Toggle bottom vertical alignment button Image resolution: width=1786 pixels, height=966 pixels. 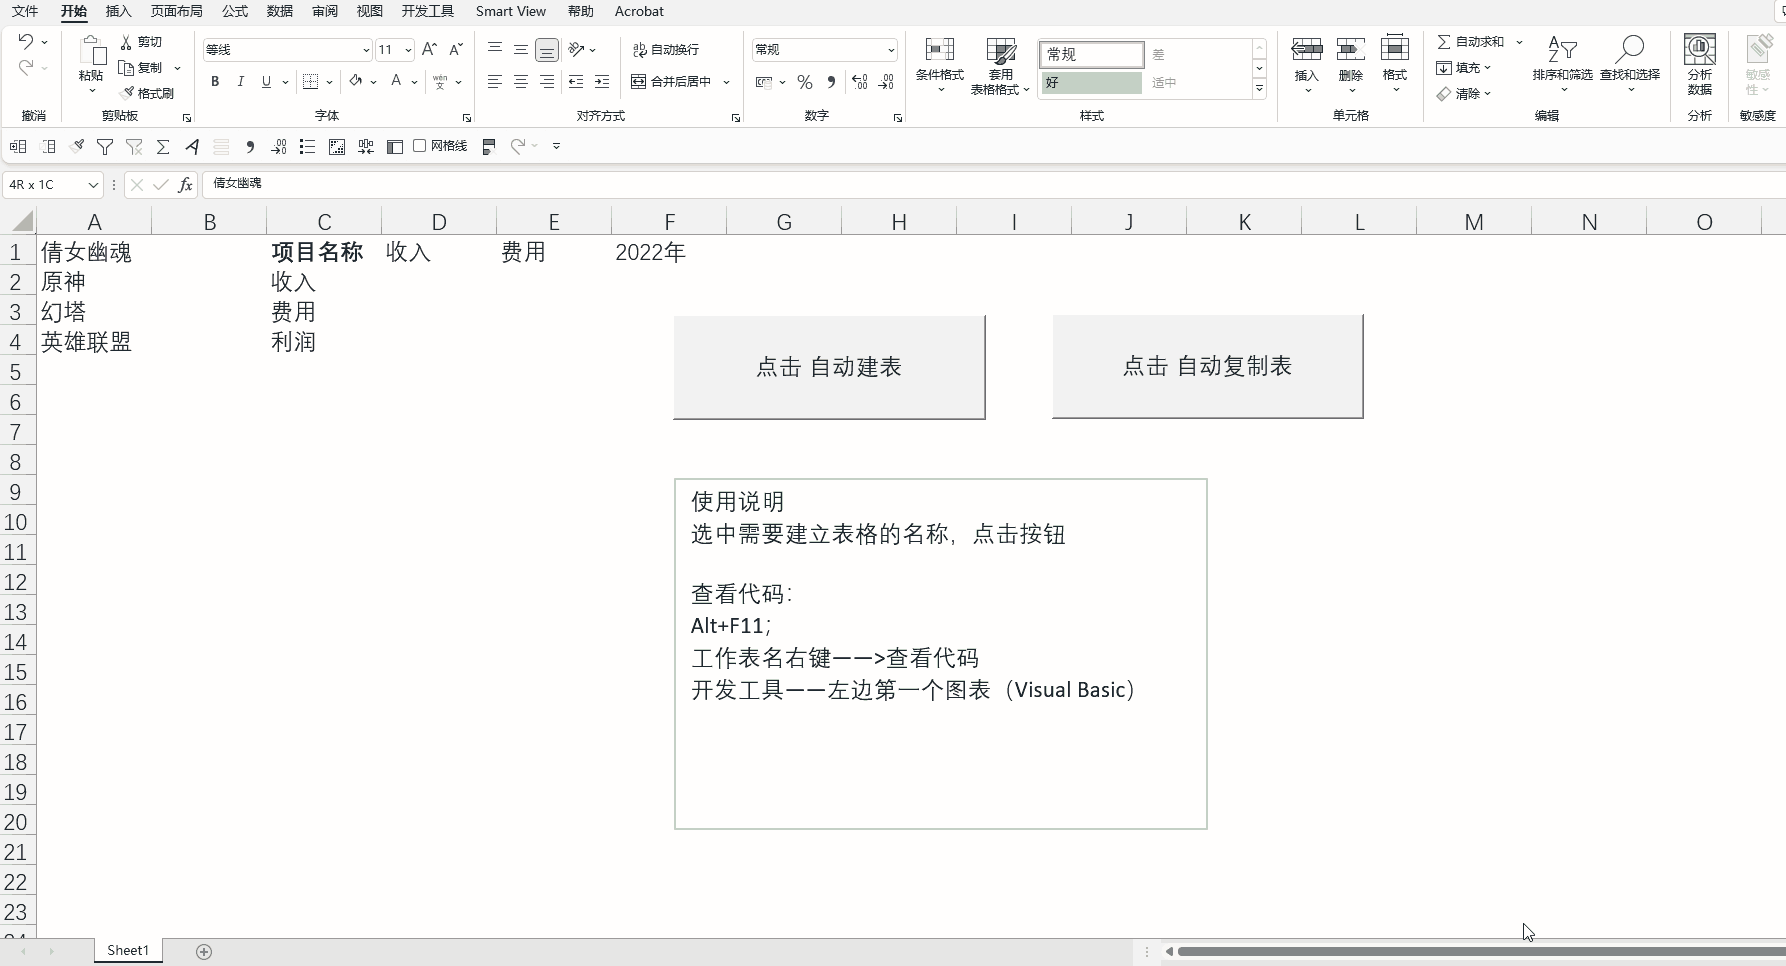pos(547,50)
